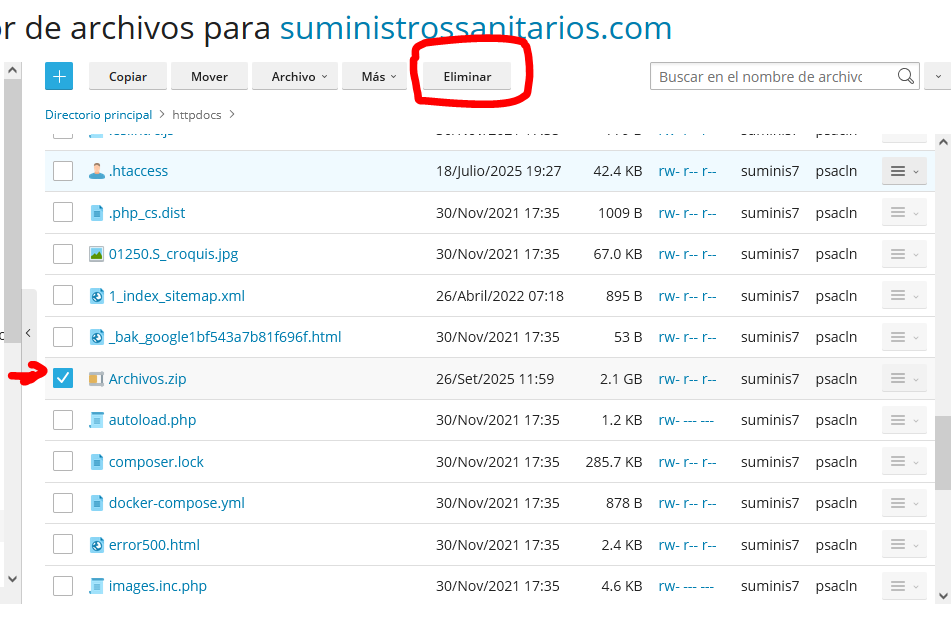Focus the file name search field

pyautogui.click(x=773, y=76)
